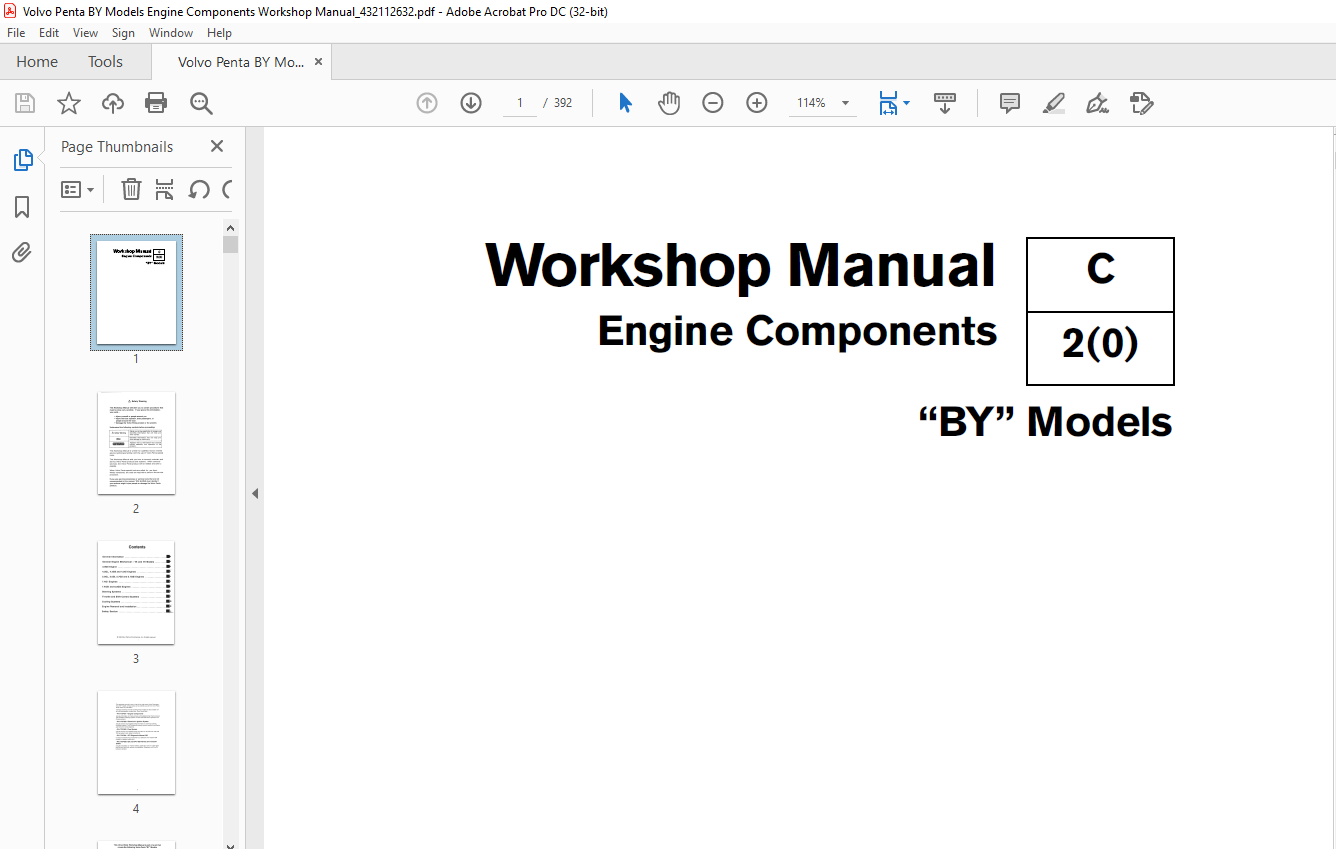
Task: Click the page number input field
Action: [x=520, y=103]
